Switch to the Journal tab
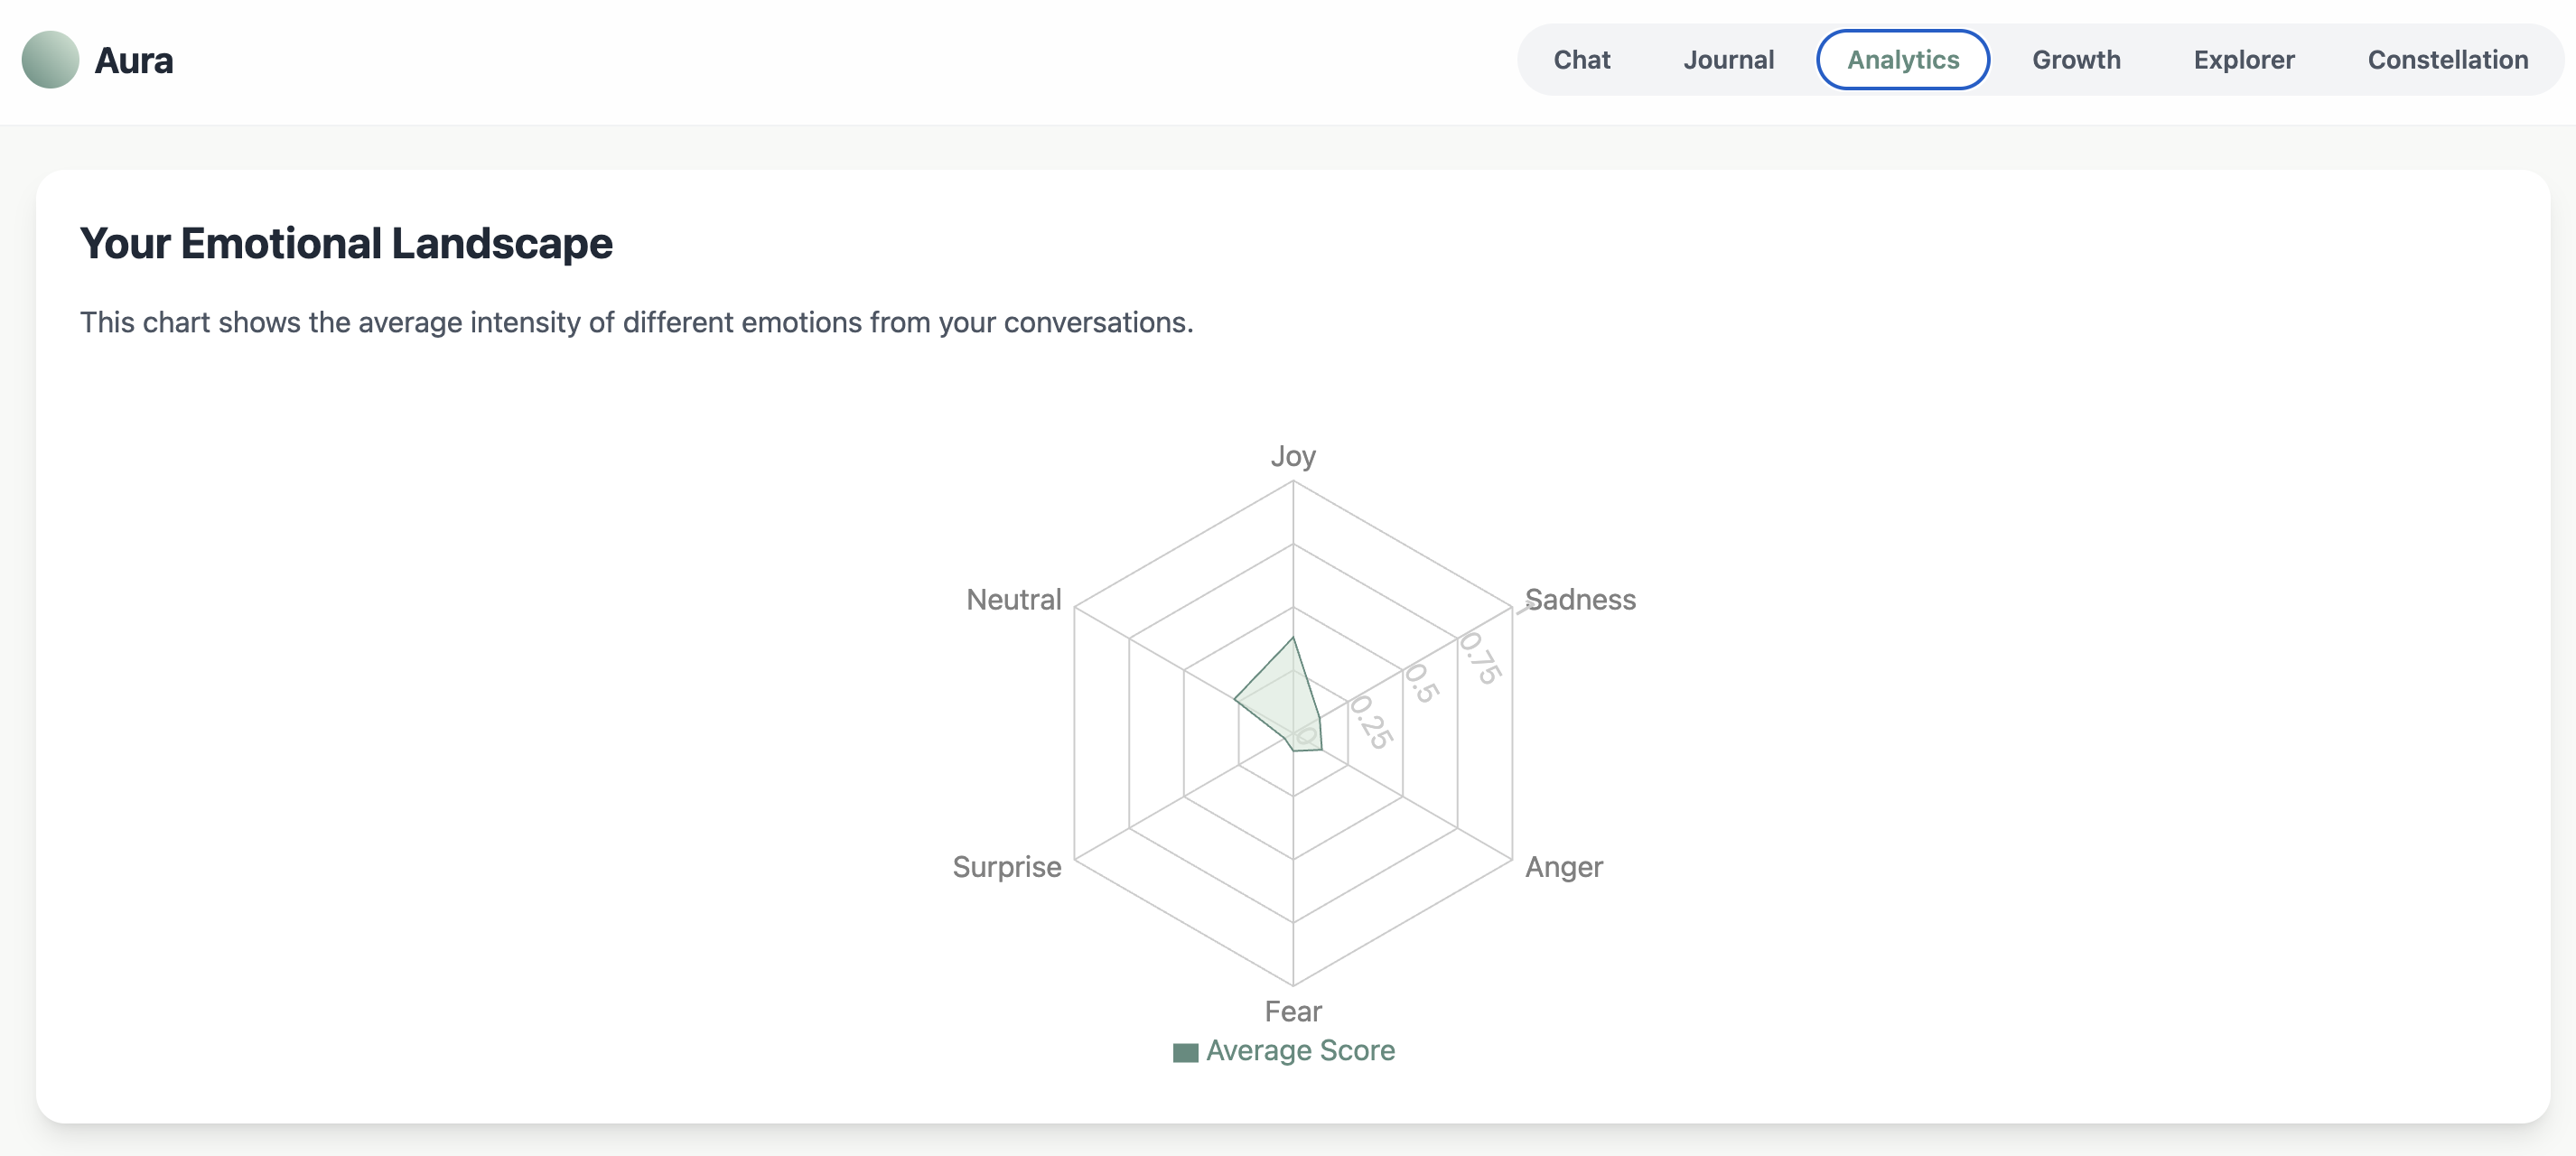Image resolution: width=2576 pixels, height=1156 pixels. coord(1728,60)
